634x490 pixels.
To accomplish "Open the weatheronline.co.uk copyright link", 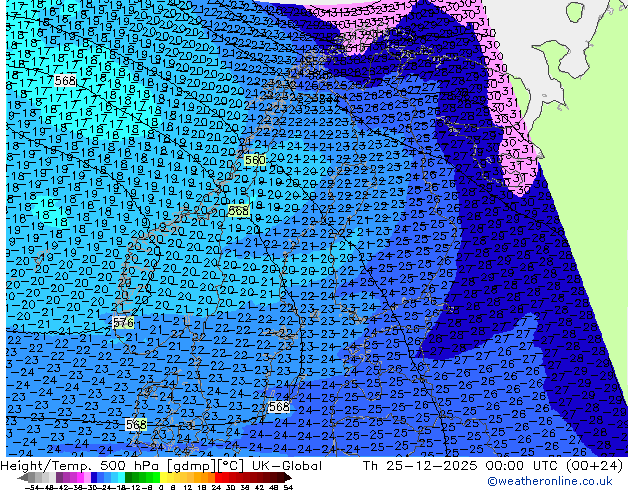I will [550, 481].
